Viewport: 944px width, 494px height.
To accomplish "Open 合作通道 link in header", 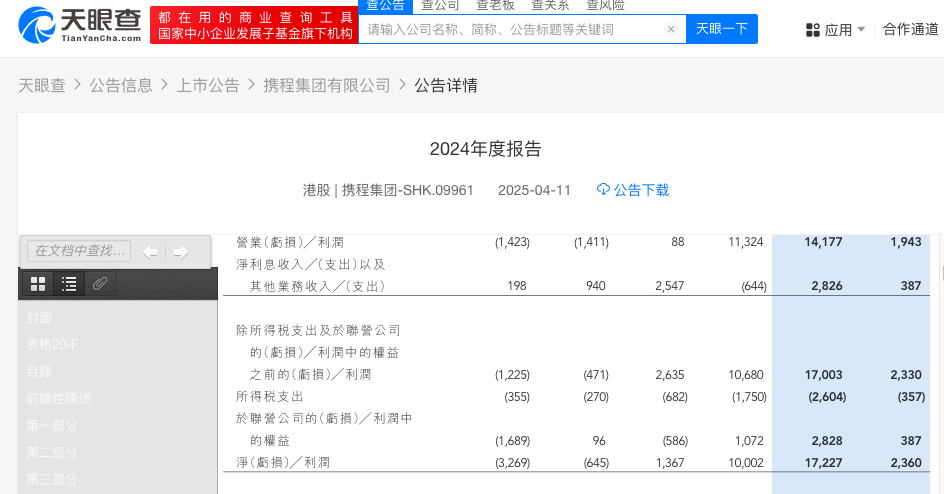I will [911, 29].
